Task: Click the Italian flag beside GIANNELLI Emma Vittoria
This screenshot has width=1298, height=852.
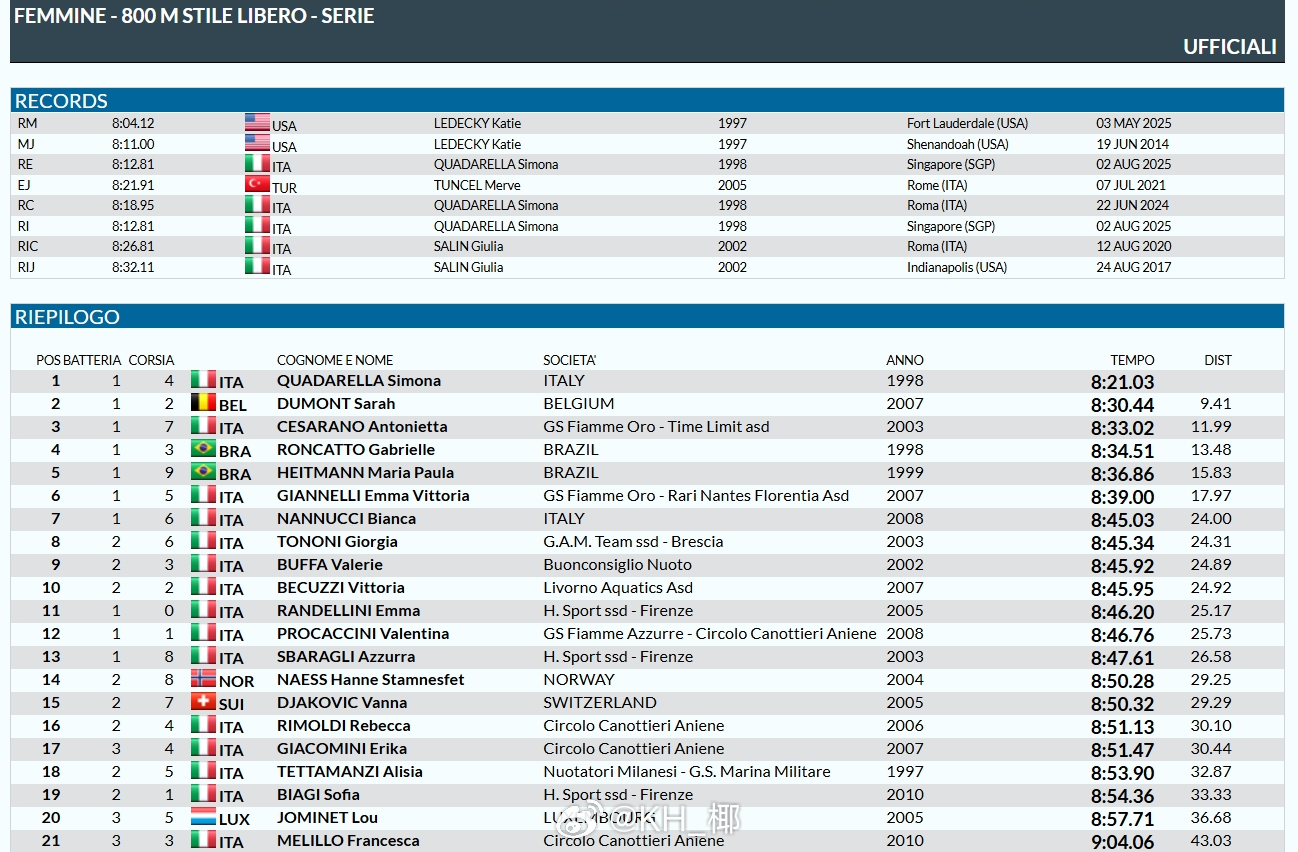Action: [203, 495]
